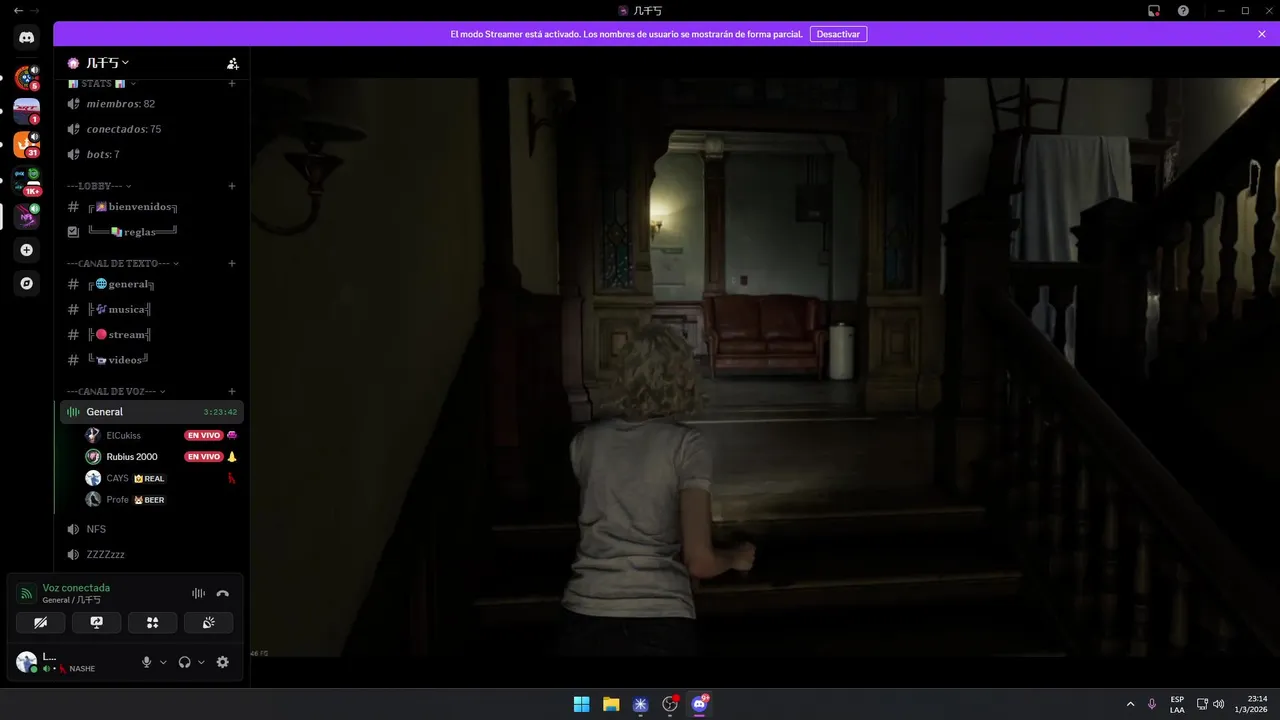Open the soundboard button
The image size is (1280, 720).
pyautogui.click(x=208, y=622)
